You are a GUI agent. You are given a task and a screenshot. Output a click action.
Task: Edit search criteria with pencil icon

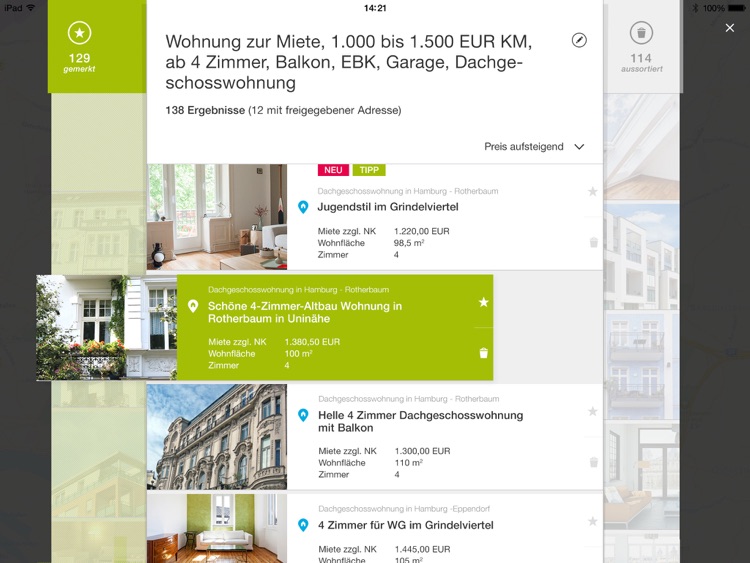[x=579, y=40]
